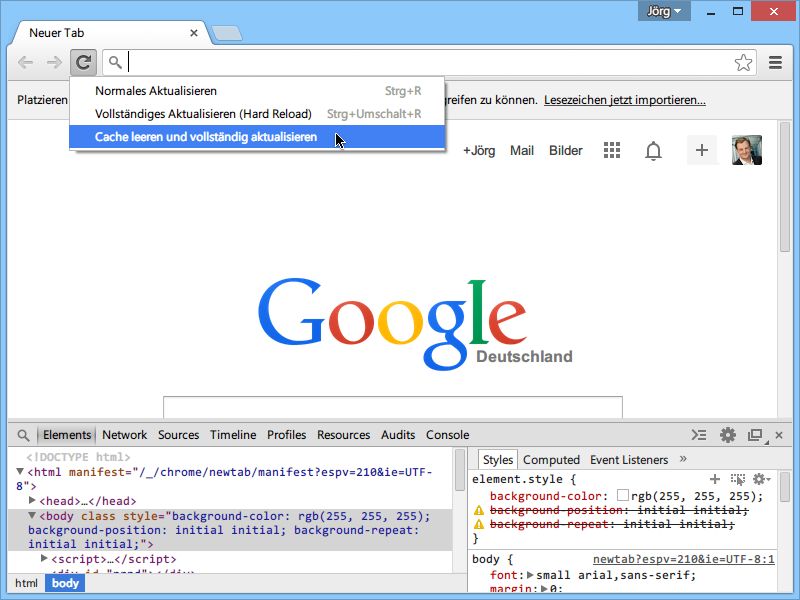Collapse the body element node
Viewport: 800px width, 600px height.
[x=32, y=515]
